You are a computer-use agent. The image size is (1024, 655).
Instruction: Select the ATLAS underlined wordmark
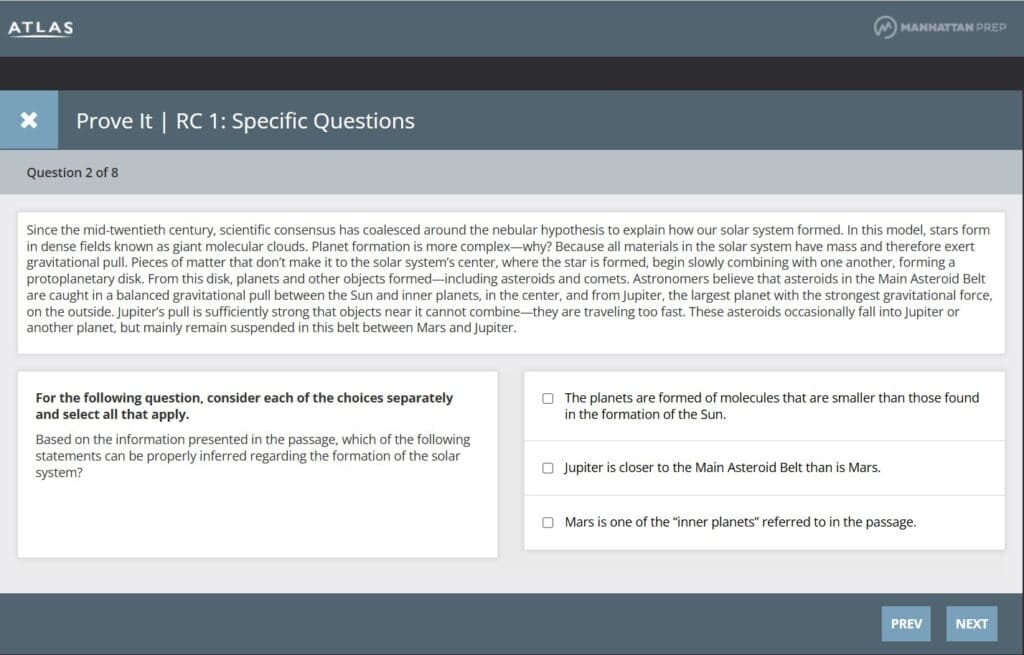pos(40,28)
